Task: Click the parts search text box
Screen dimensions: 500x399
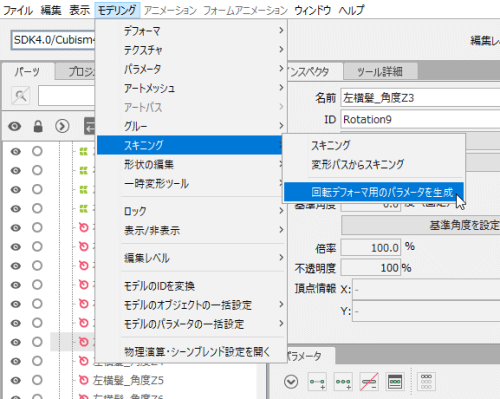Action: pyautogui.click(x=67, y=96)
